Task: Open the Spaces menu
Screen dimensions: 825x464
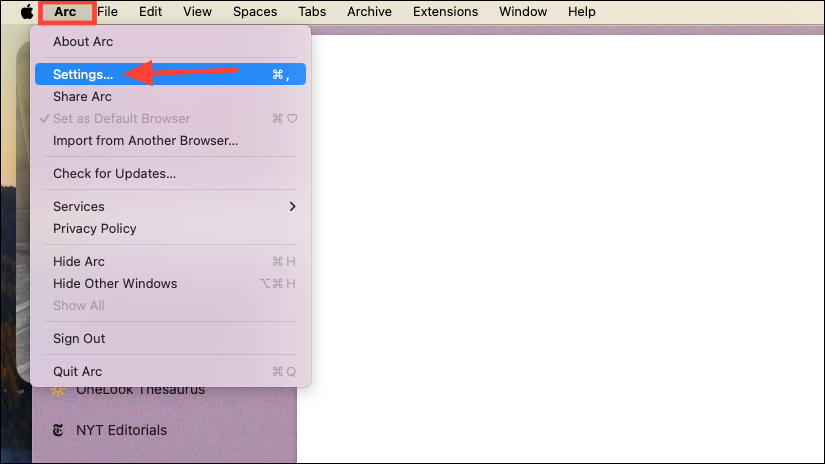Action: (255, 12)
